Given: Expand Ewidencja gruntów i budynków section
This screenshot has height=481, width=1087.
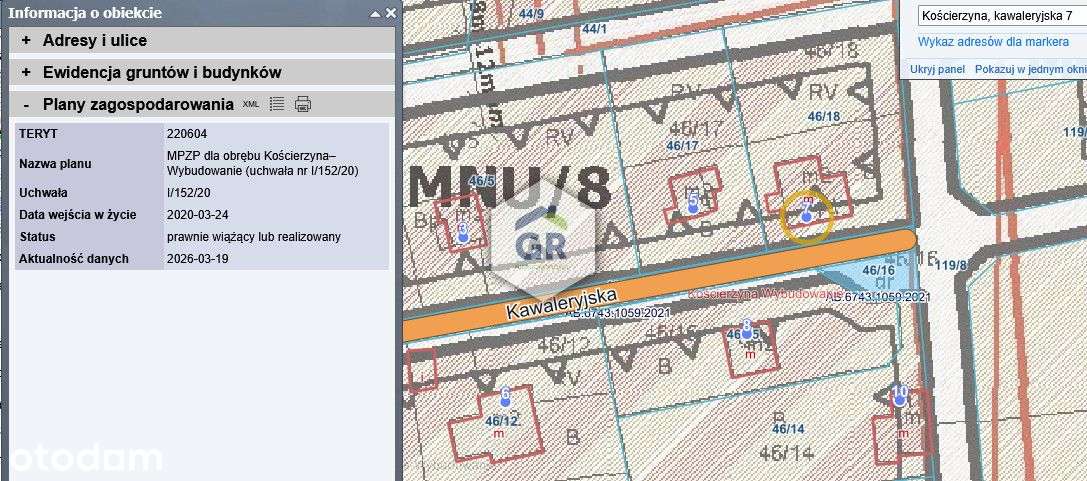Looking at the screenshot, I should coord(202,72).
